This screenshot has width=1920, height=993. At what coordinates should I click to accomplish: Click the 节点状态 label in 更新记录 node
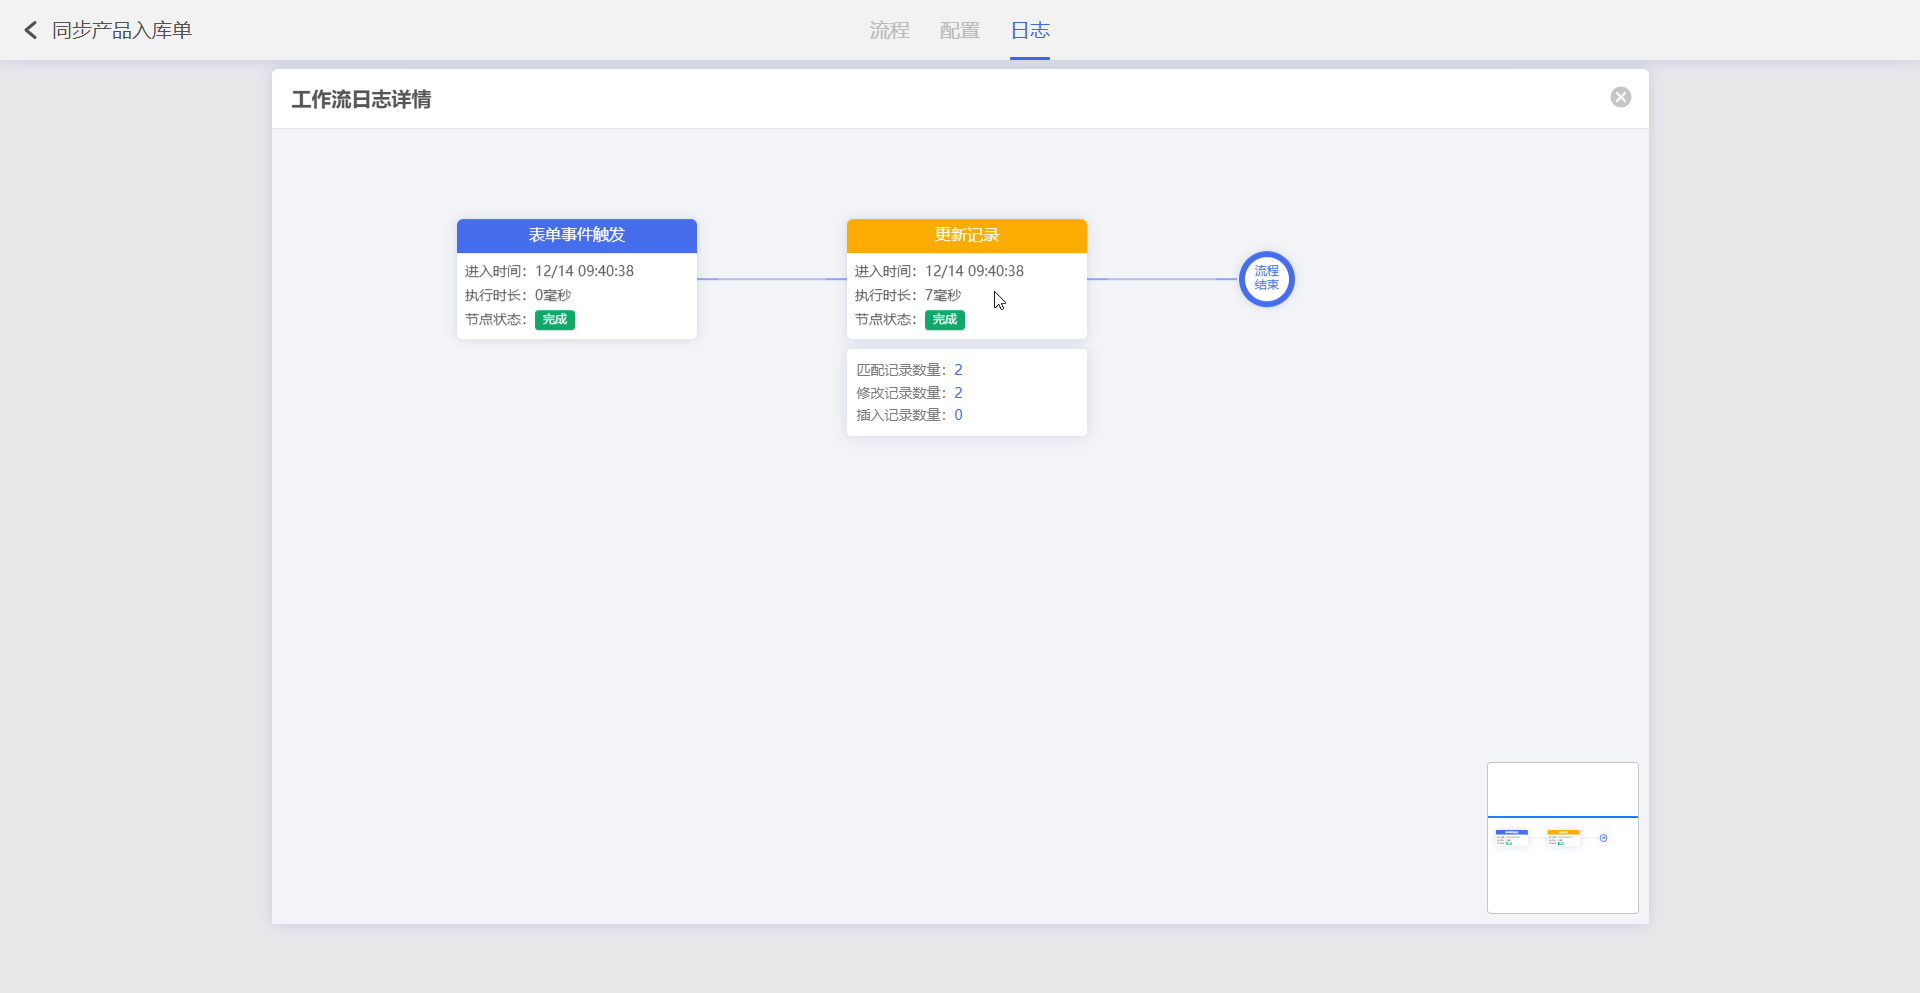[x=885, y=320]
